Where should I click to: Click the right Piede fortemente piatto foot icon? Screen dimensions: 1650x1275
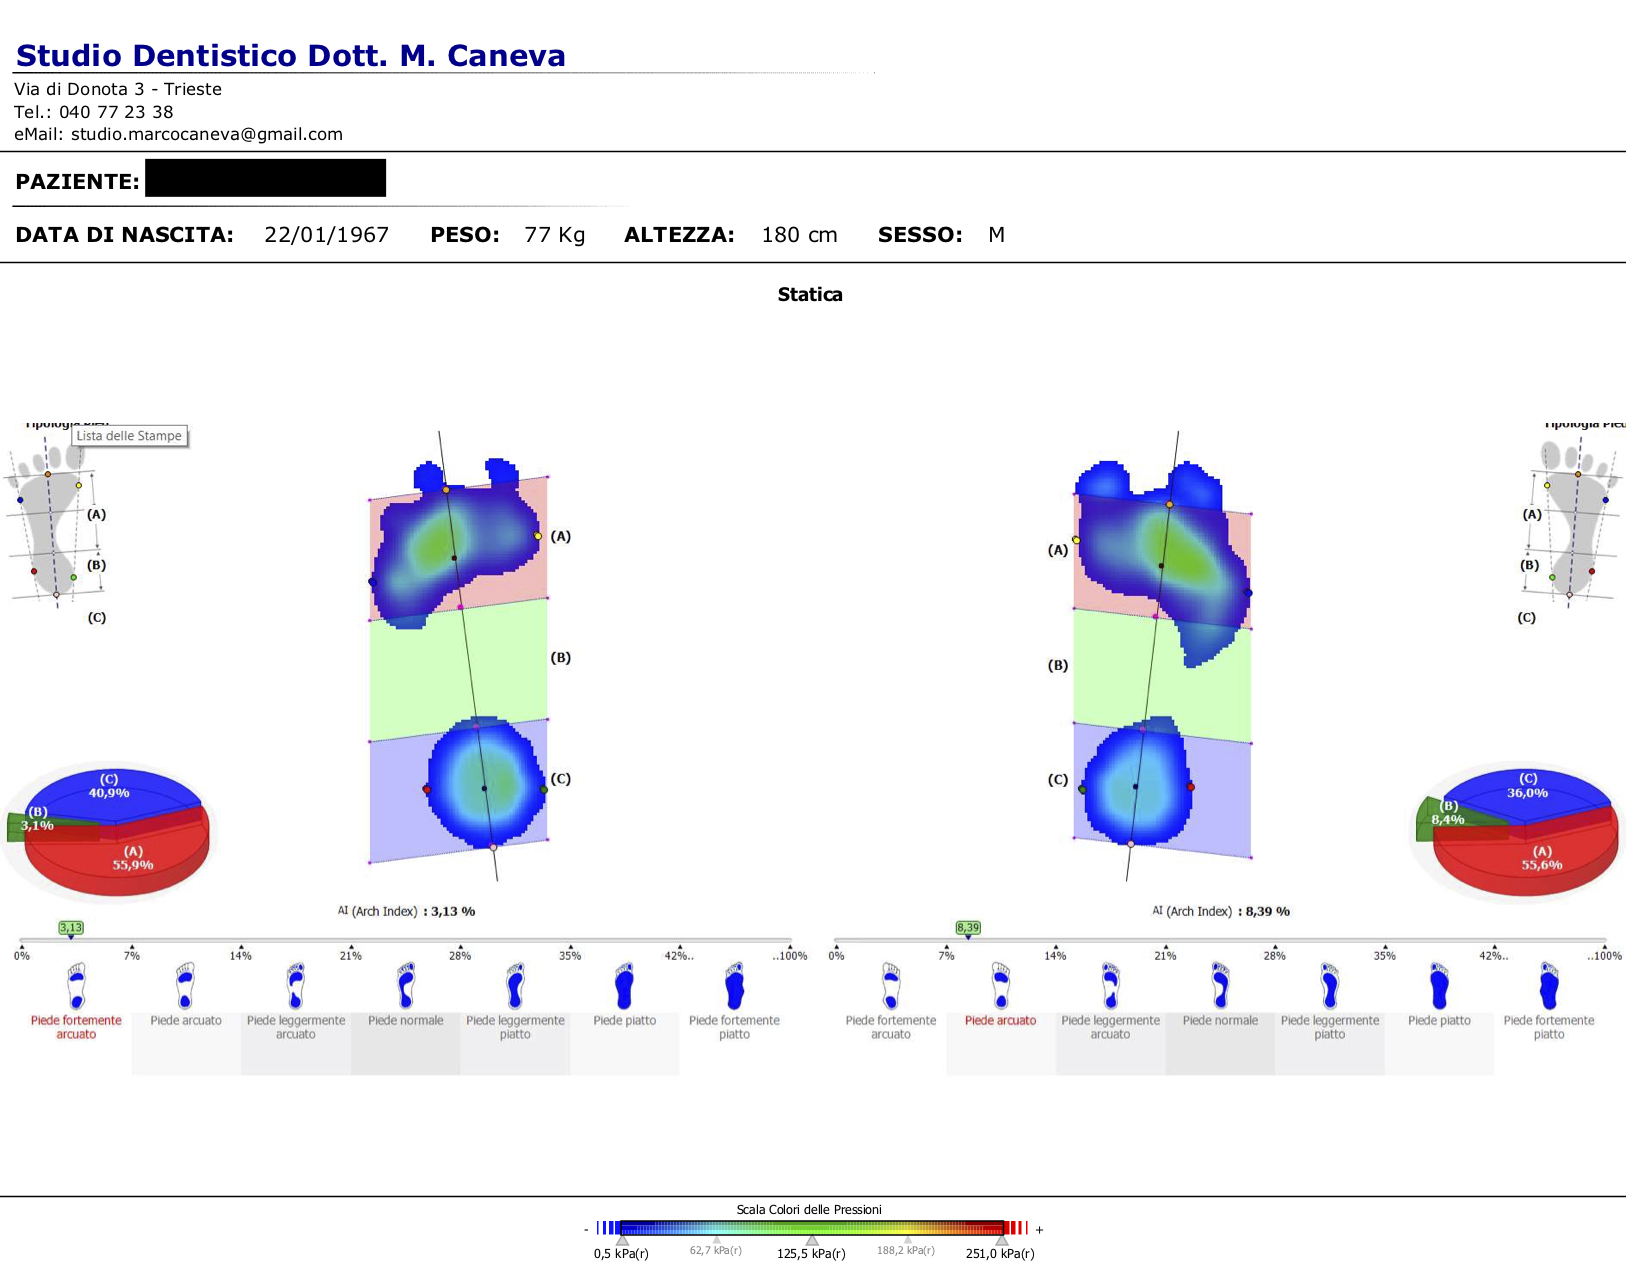(1549, 986)
